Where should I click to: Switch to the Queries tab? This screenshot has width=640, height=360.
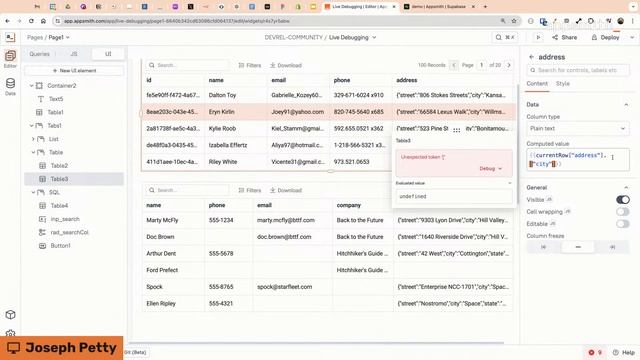[40, 54]
